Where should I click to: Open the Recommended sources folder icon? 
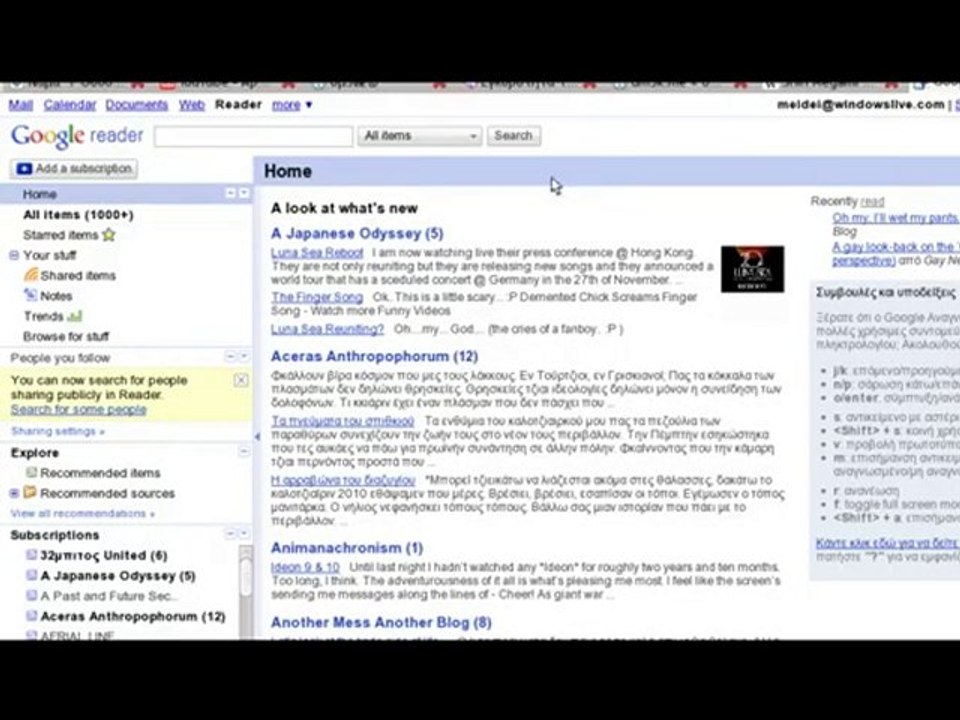(x=30, y=492)
